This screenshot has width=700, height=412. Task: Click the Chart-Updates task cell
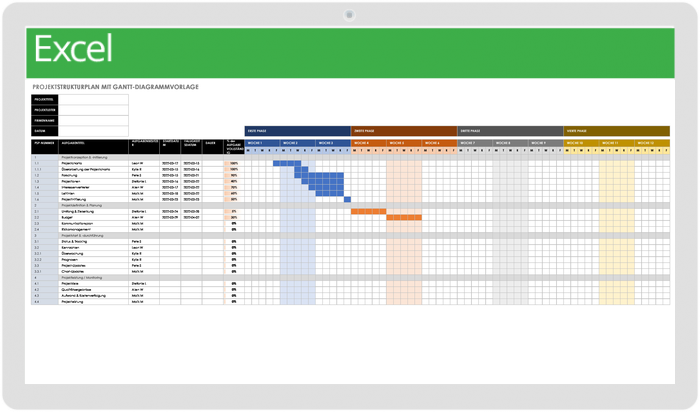point(93,271)
